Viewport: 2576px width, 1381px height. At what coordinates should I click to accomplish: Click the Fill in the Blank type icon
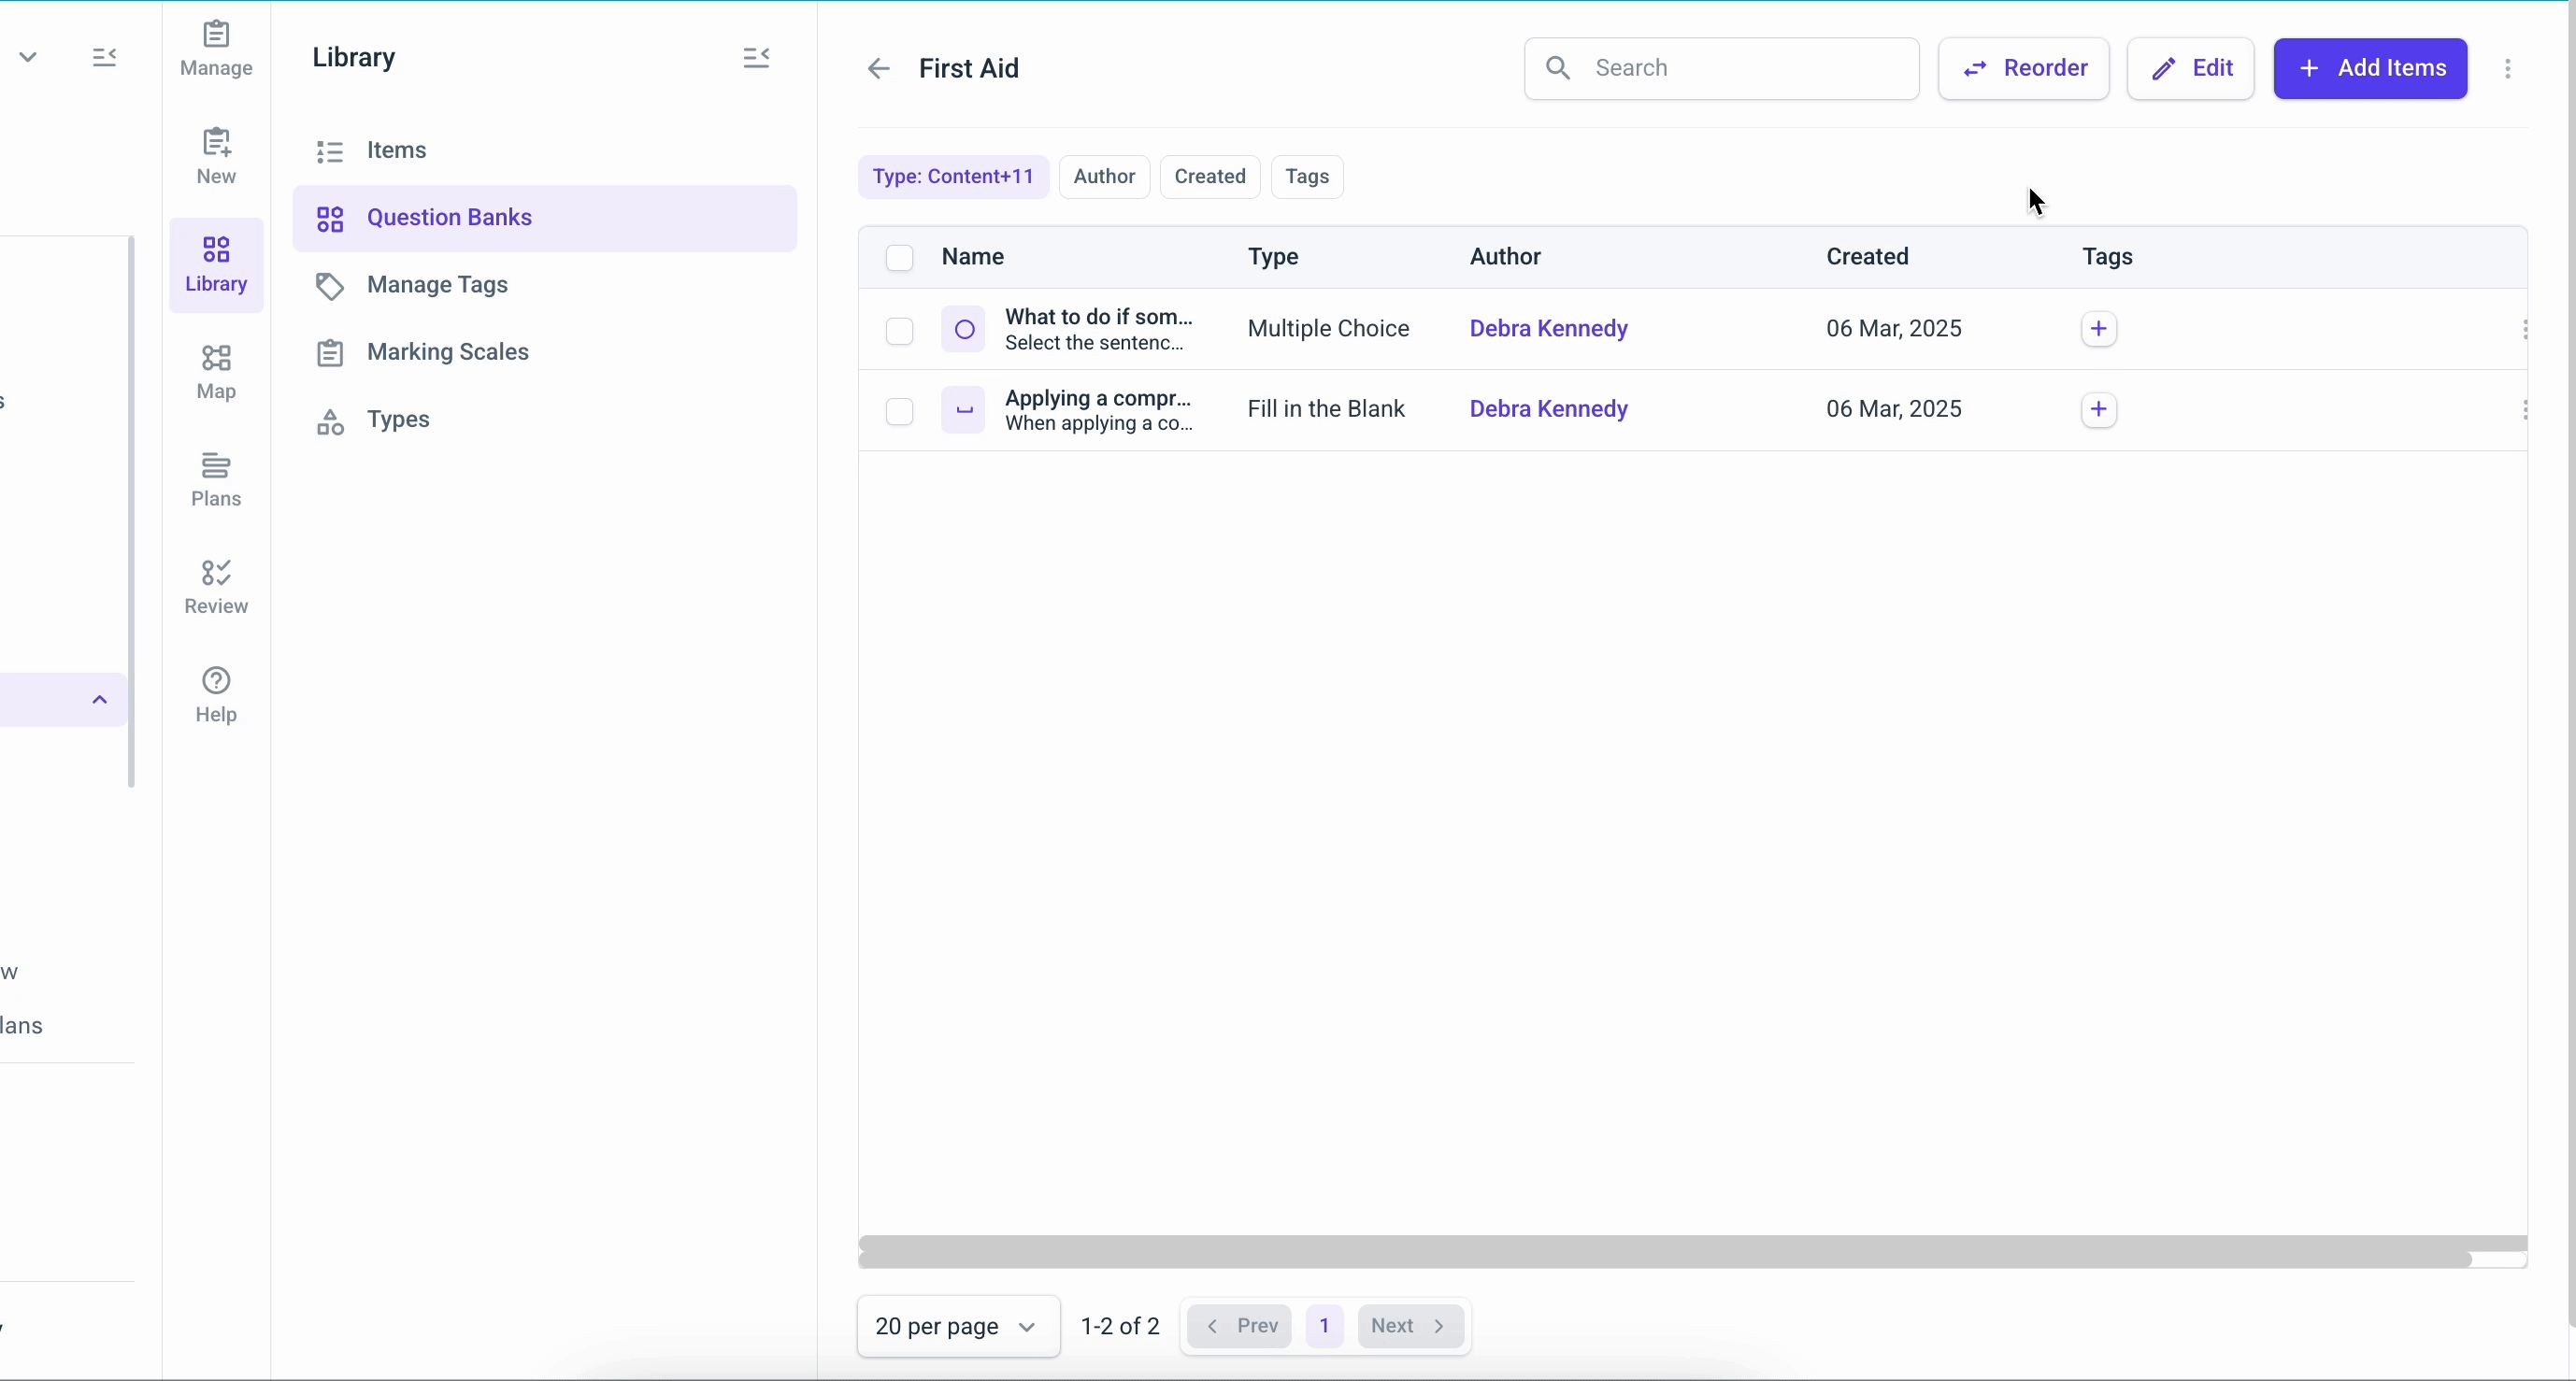[x=964, y=411]
